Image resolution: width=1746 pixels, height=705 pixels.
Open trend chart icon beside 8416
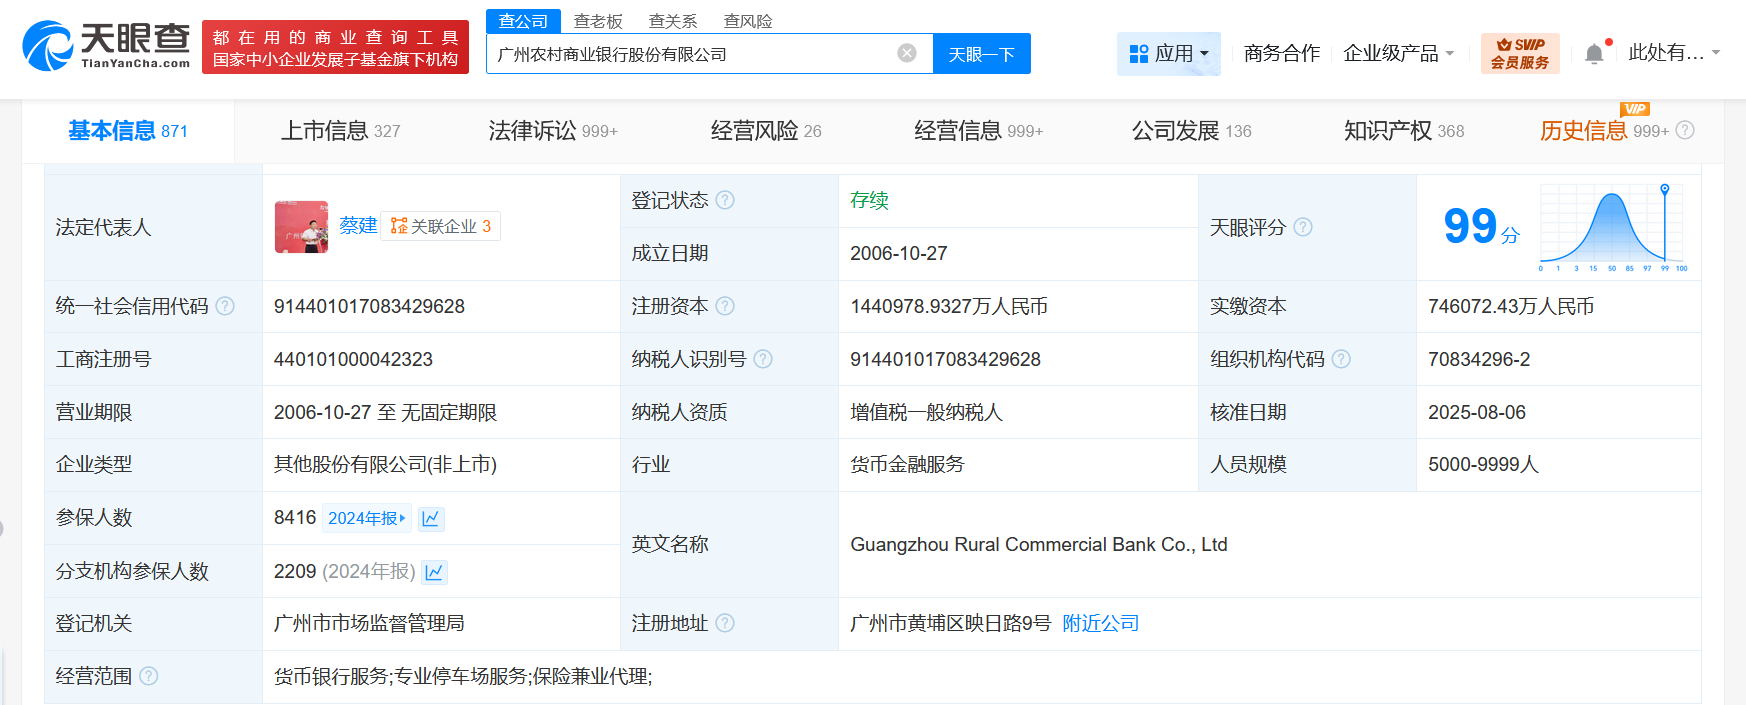pos(431,518)
